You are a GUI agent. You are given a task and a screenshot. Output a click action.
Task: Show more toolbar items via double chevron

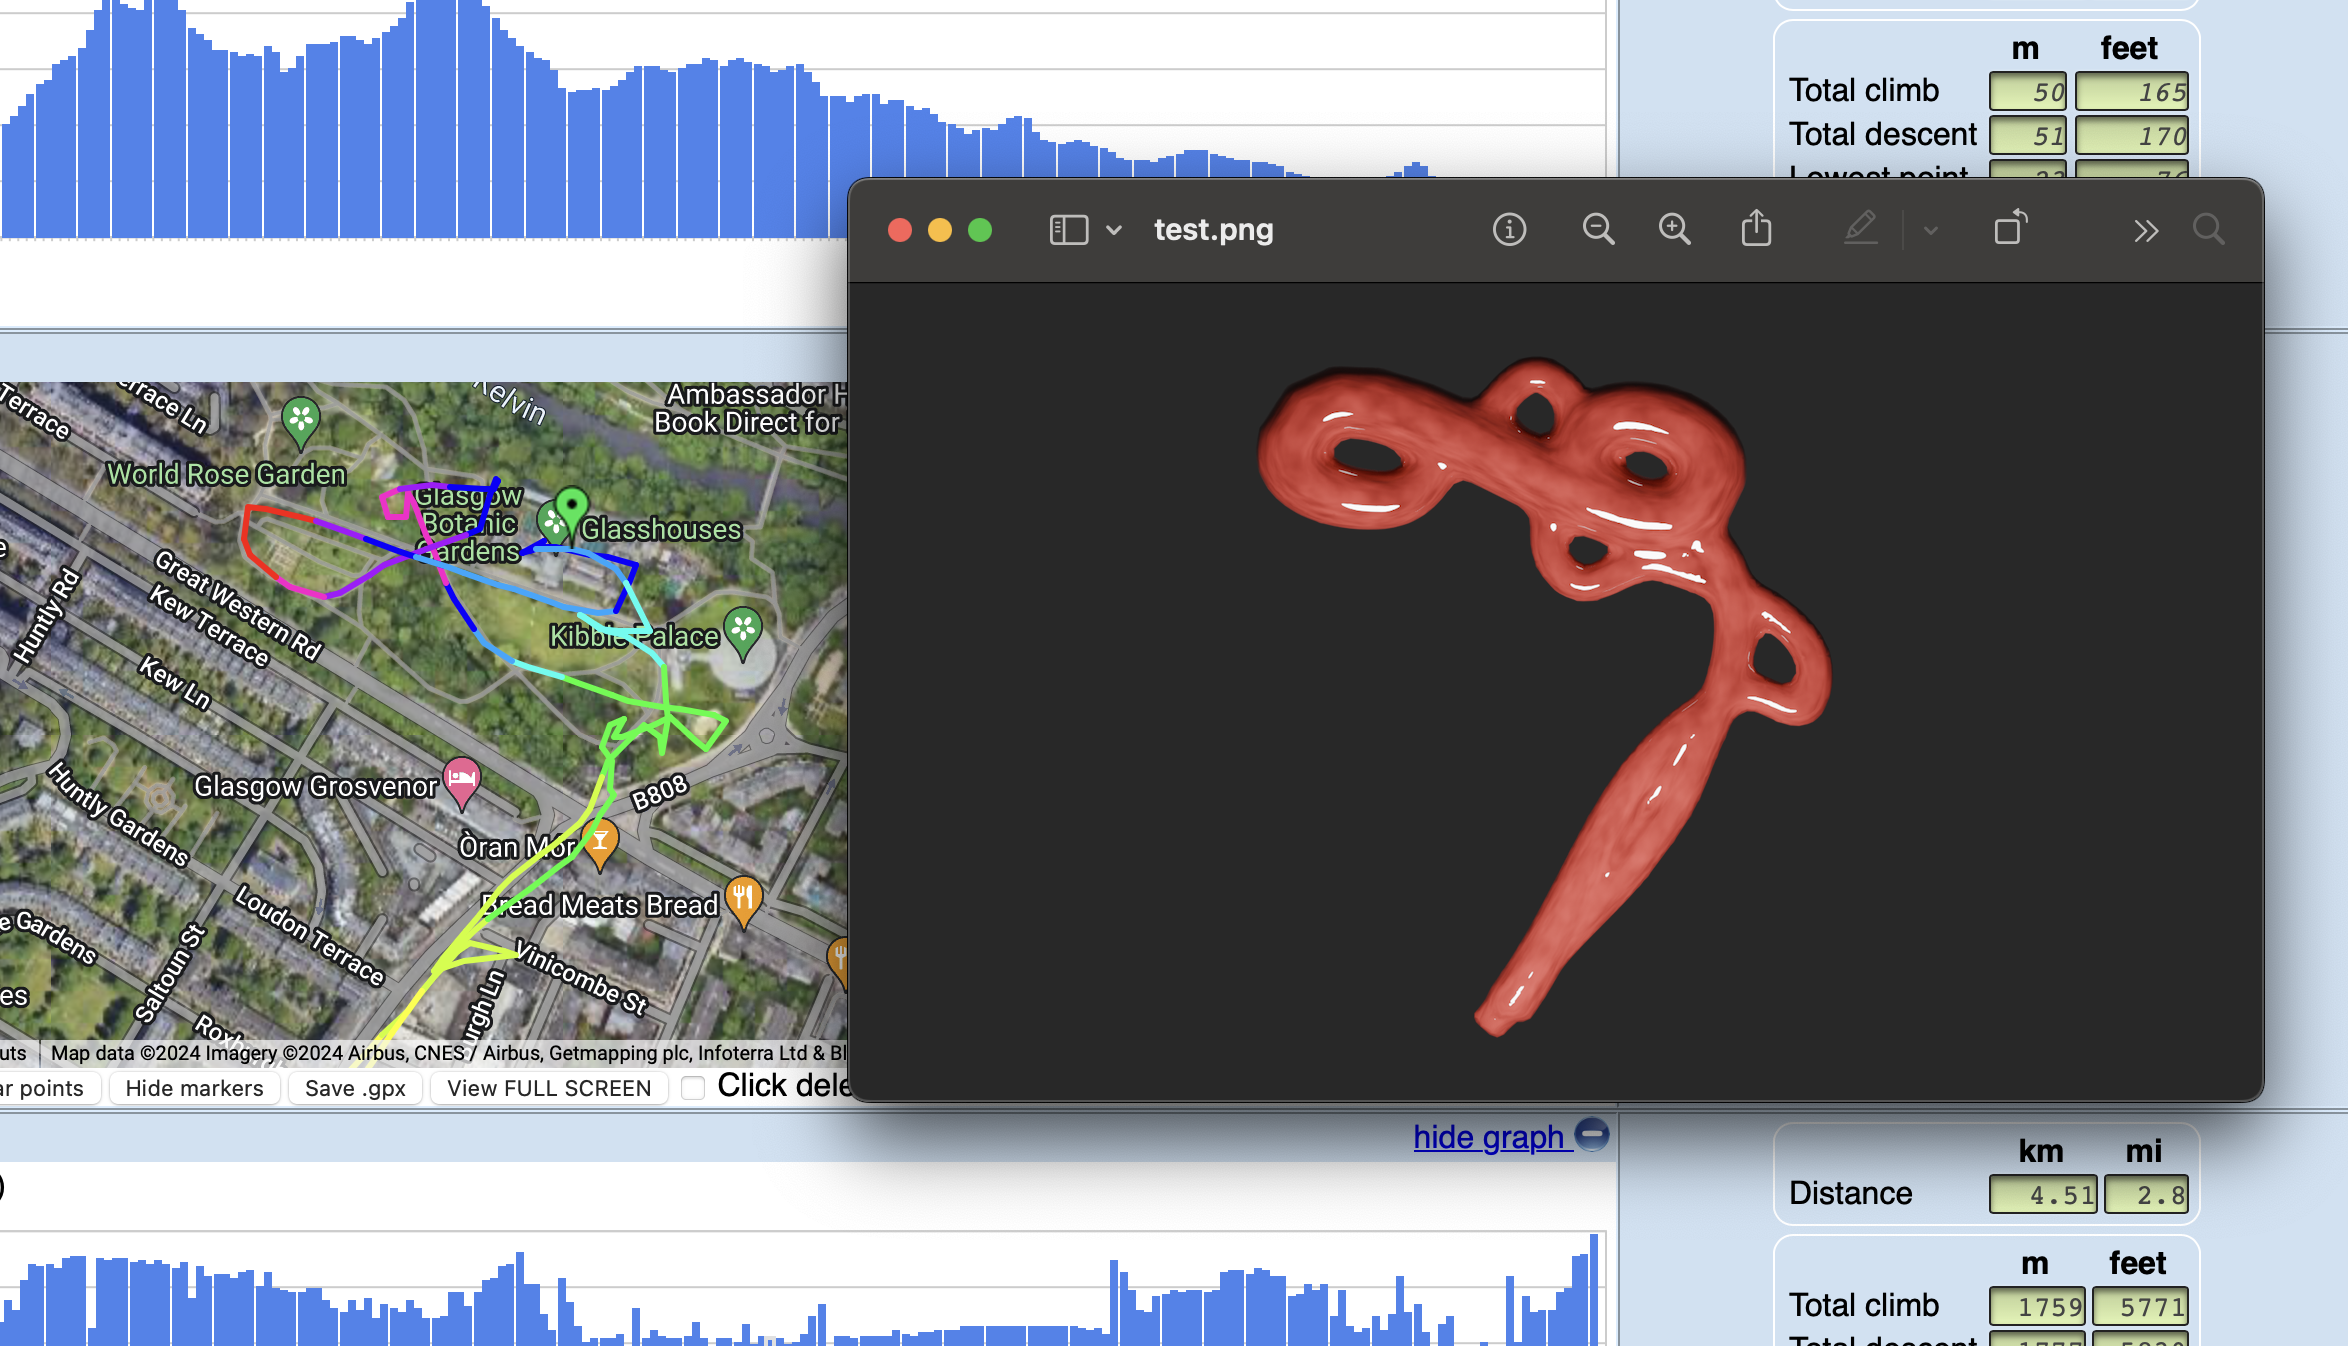2145,231
